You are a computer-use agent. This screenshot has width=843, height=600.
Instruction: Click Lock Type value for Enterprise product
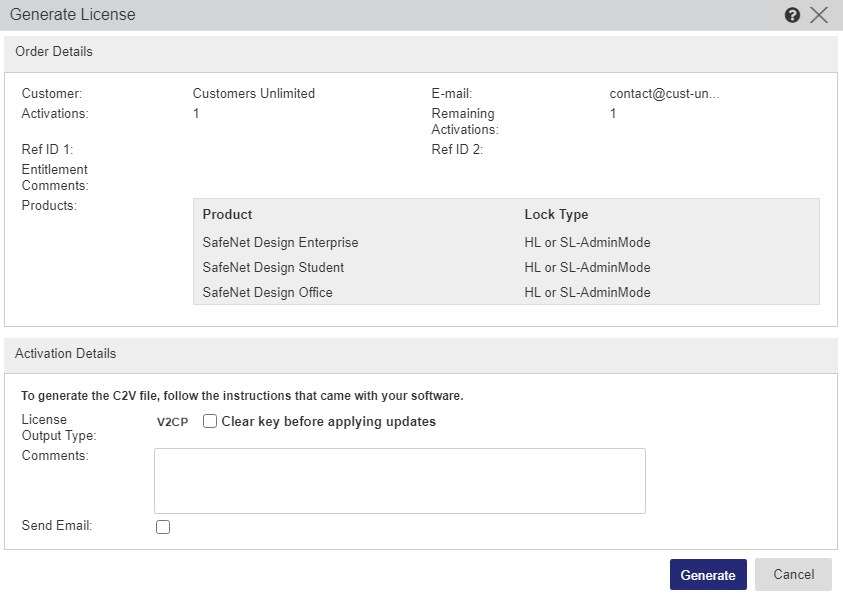tap(587, 243)
